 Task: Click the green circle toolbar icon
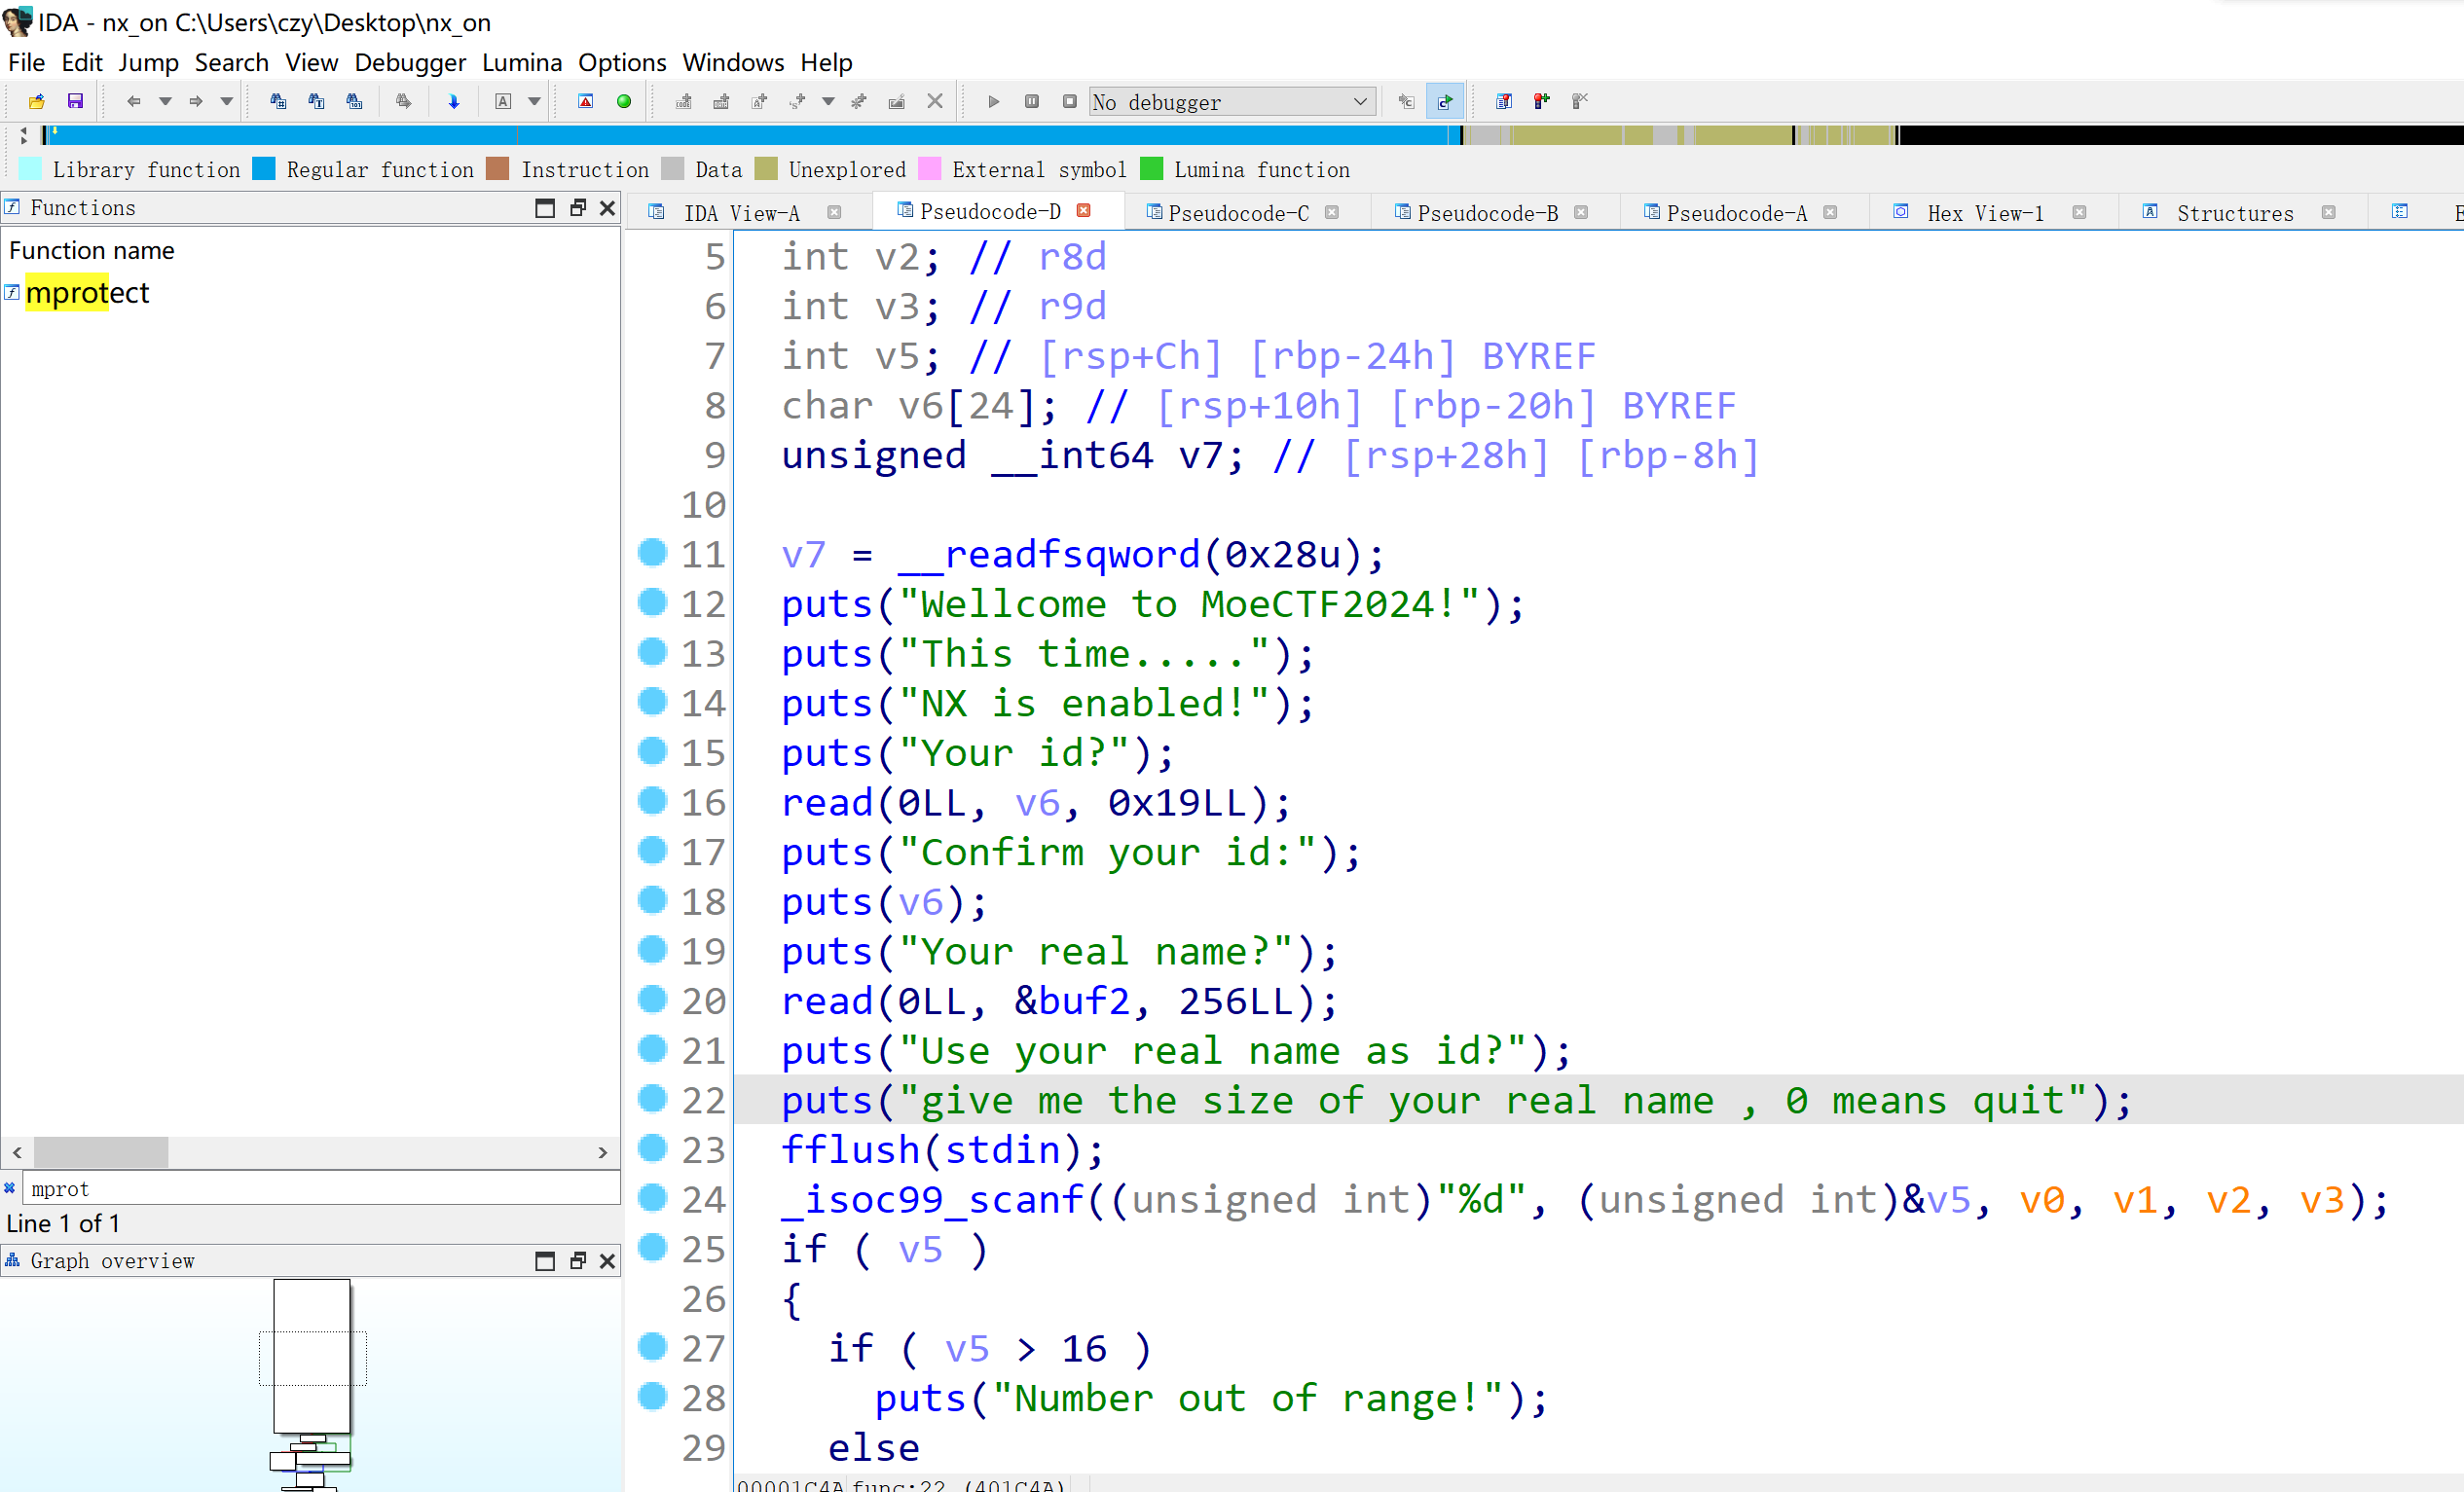click(624, 101)
